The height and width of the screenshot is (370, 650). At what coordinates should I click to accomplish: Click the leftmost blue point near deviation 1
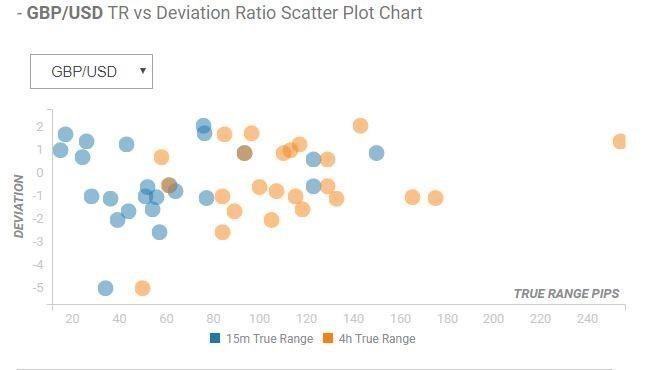(x=61, y=150)
